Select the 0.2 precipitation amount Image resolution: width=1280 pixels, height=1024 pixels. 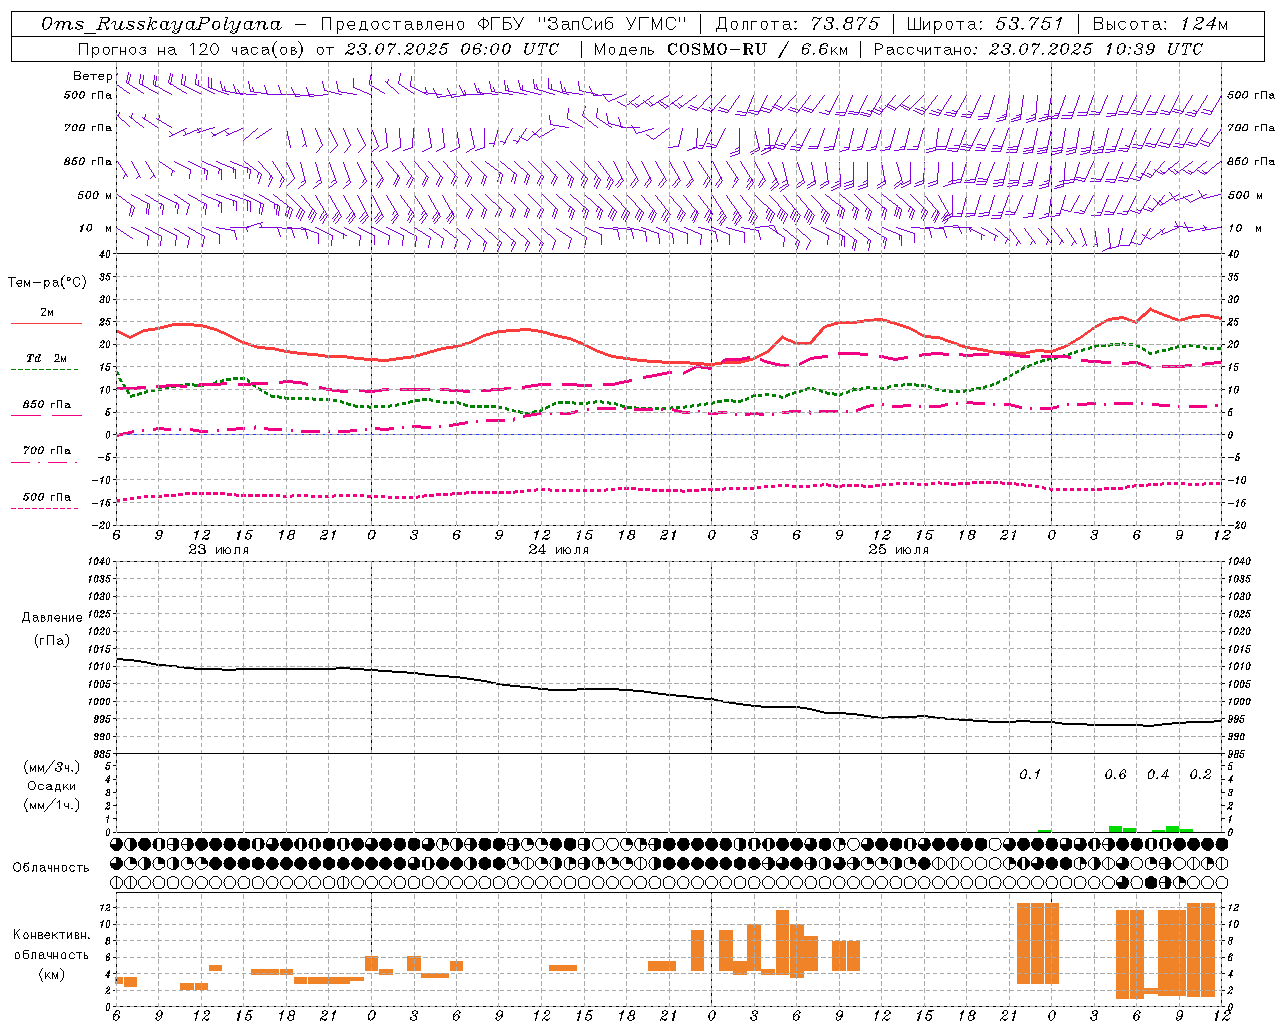tap(1200, 775)
